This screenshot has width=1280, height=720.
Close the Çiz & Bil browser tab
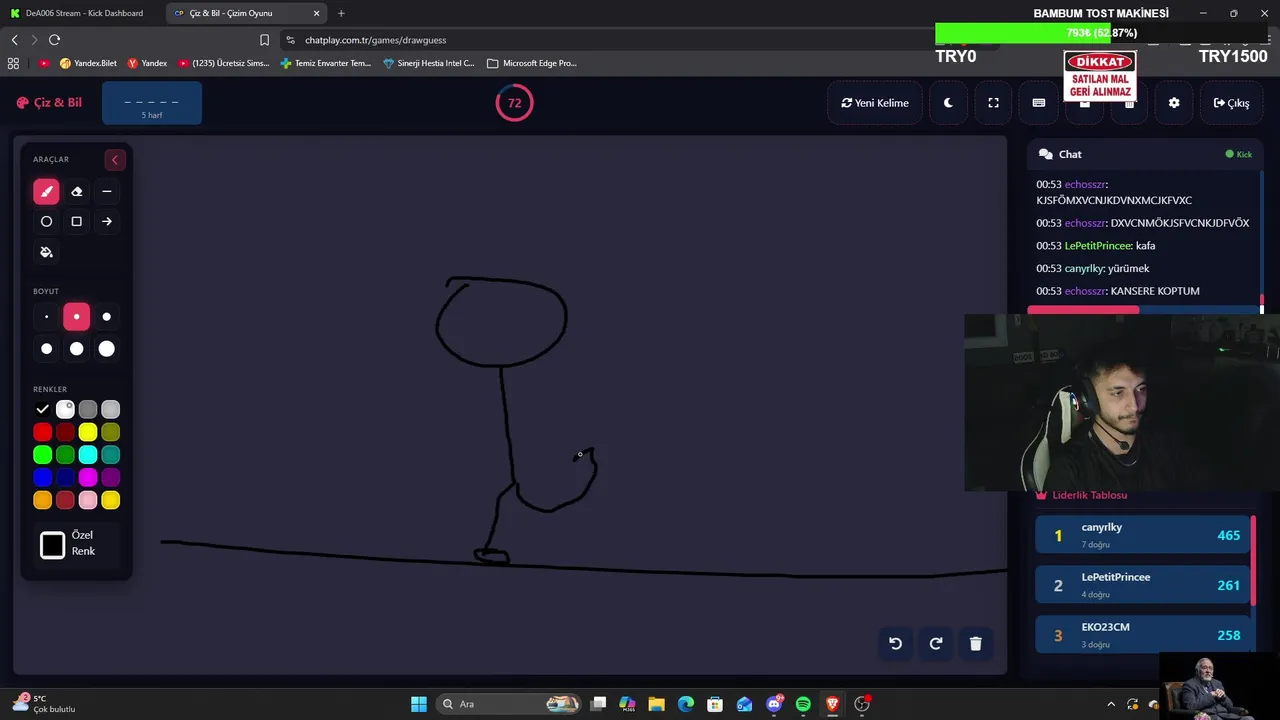[317, 13]
